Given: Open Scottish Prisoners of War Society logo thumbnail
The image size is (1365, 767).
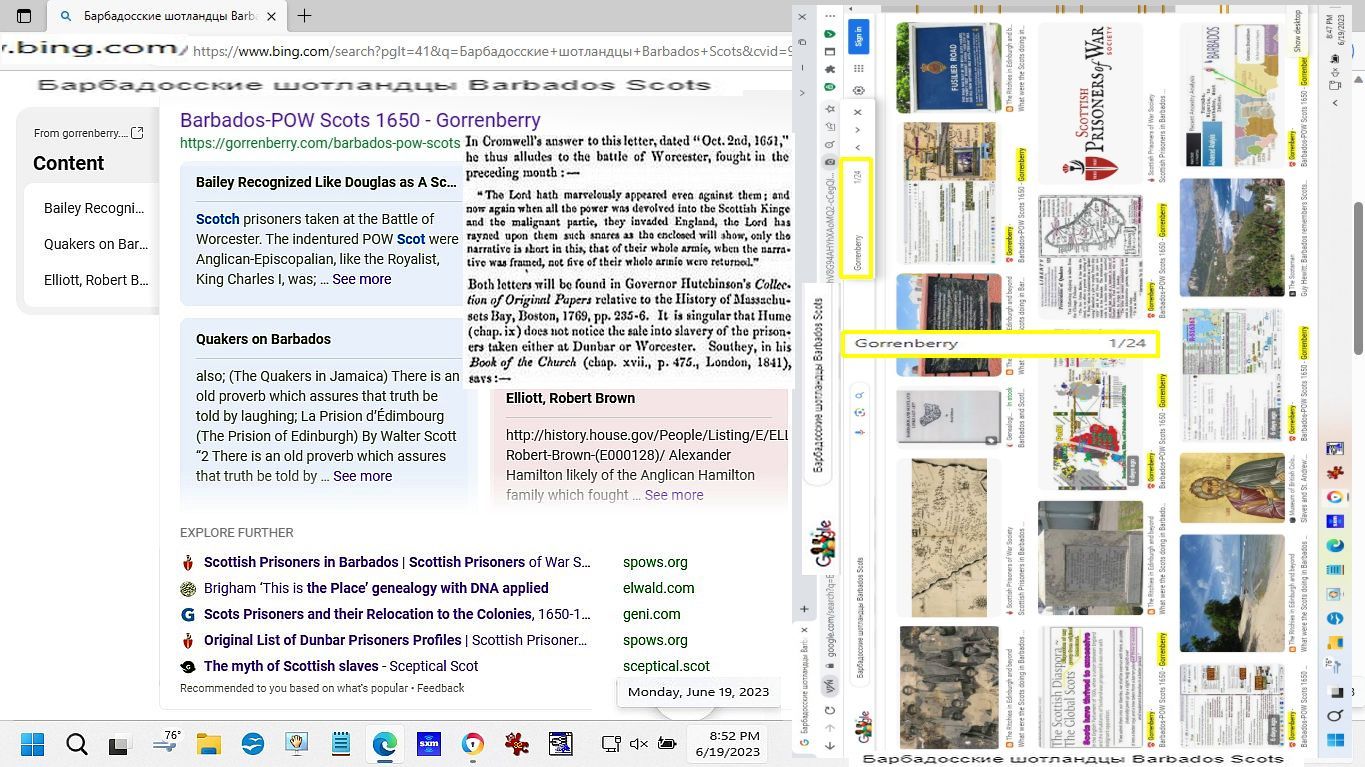Looking at the screenshot, I should pos(1091,103).
